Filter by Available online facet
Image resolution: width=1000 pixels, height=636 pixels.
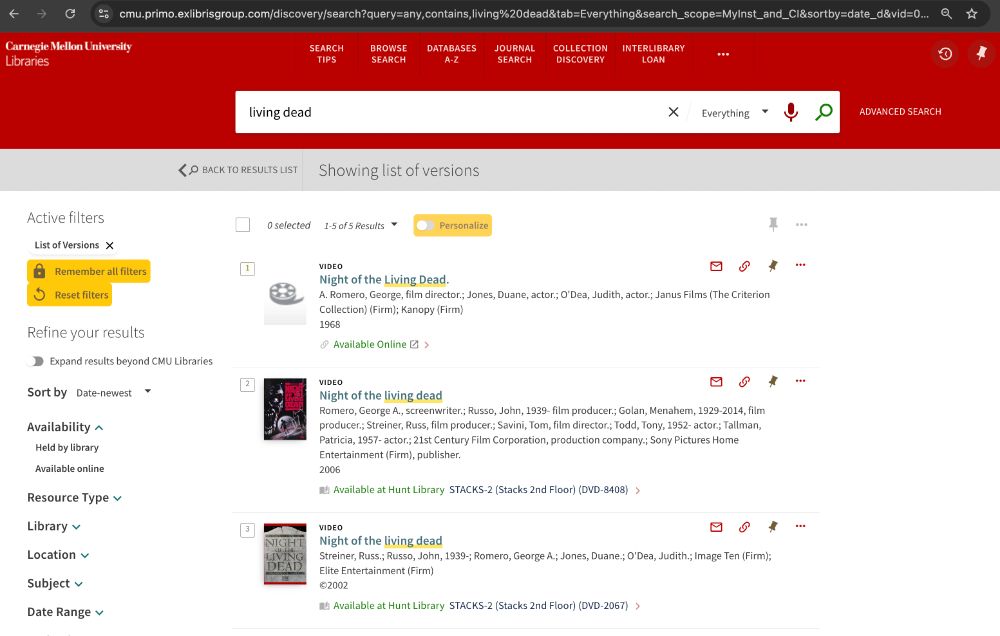click(x=70, y=469)
